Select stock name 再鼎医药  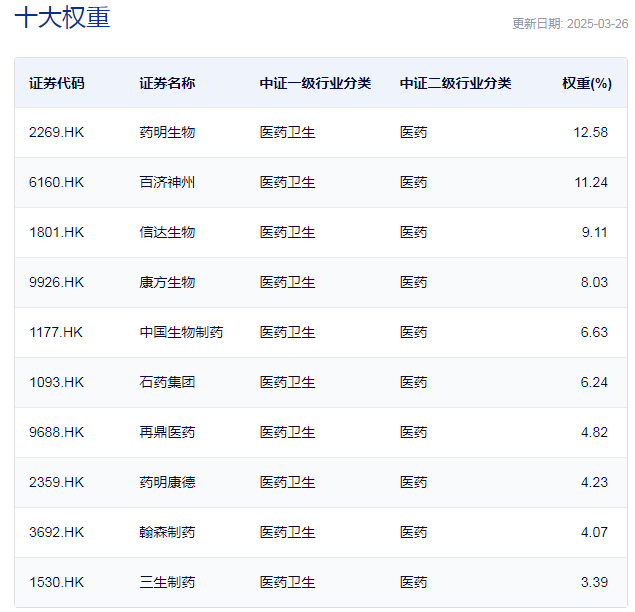pos(167,432)
